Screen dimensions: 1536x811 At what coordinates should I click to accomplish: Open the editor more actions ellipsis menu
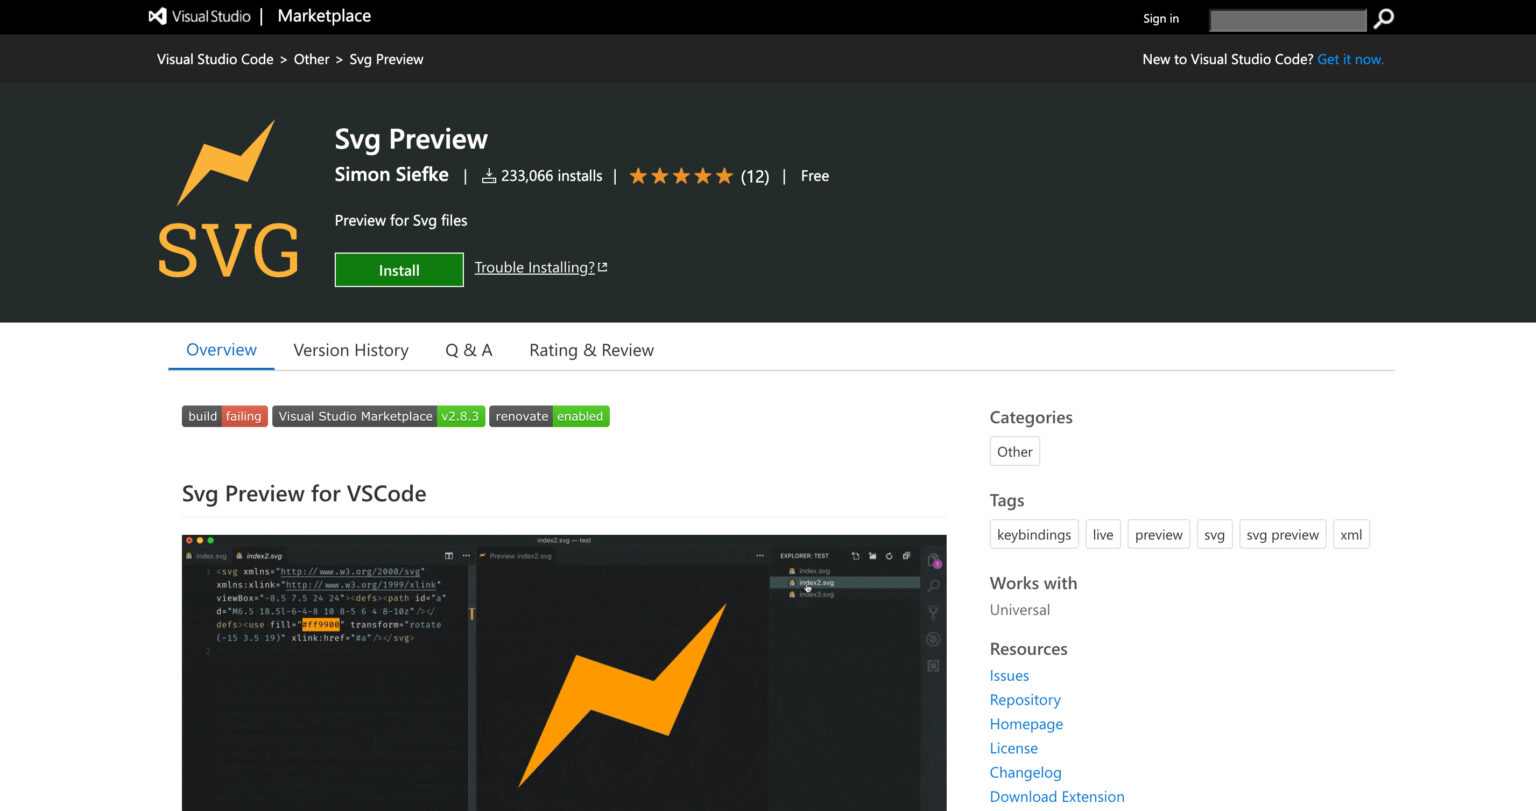point(467,556)
